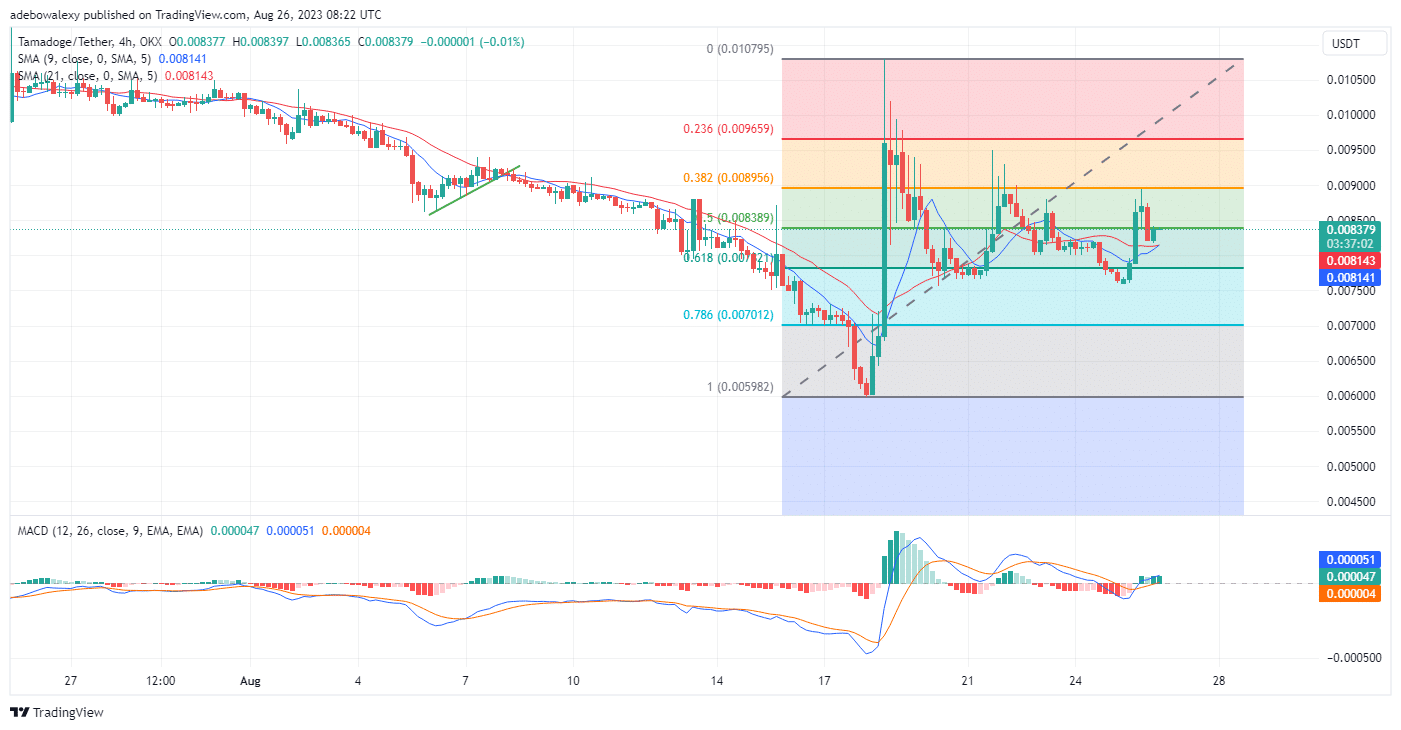This screenshot has width=1401, height=730.
Task: Select the Tamadoge/Tether, 4h, OKX symbol title
Action: [91, 42]
